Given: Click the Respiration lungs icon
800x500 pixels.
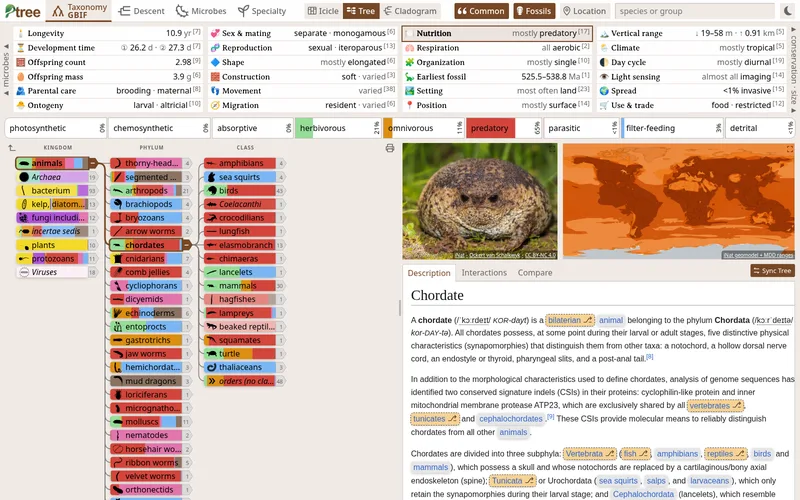Looking at the screenshot, I should (409, 47).
